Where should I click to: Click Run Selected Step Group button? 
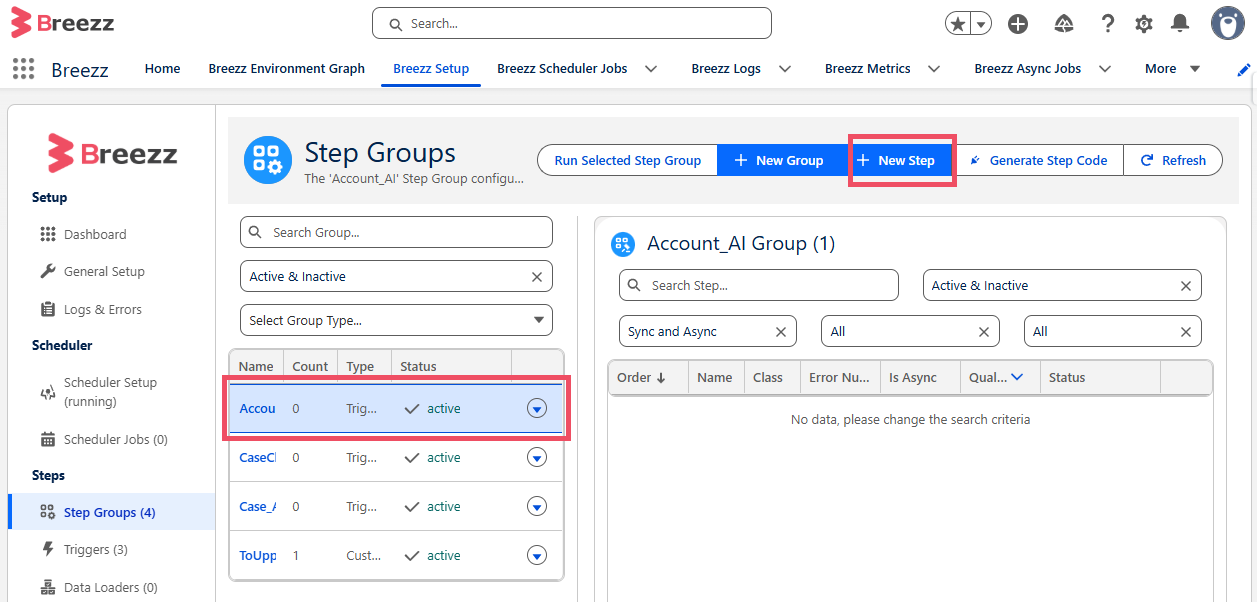[x=628, y=160]
